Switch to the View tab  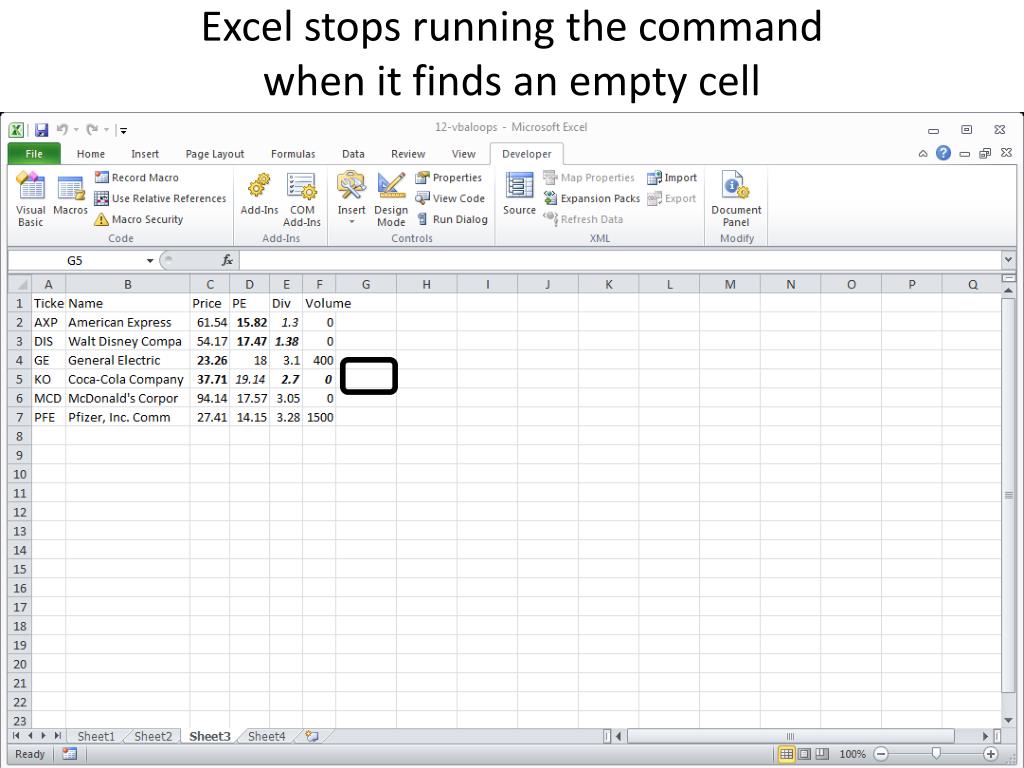click(464, 154)
